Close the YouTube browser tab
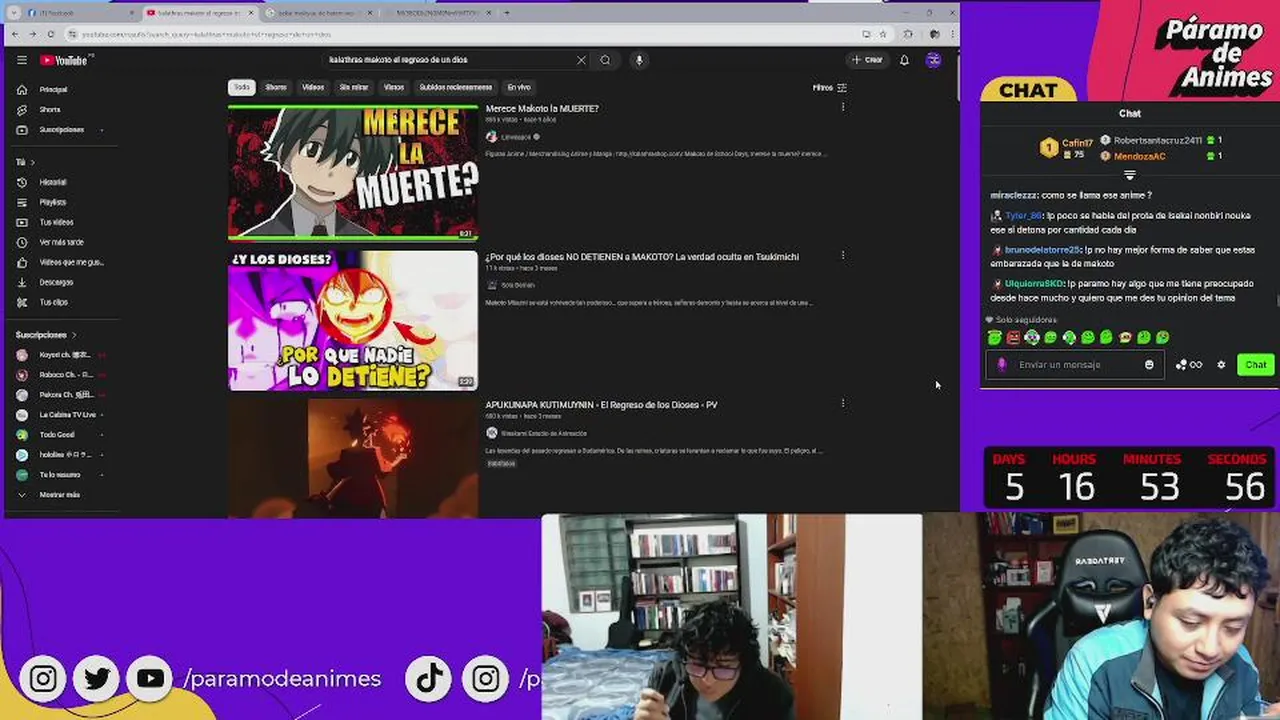This screenshot has width=1280, height=720. point(250,13)
